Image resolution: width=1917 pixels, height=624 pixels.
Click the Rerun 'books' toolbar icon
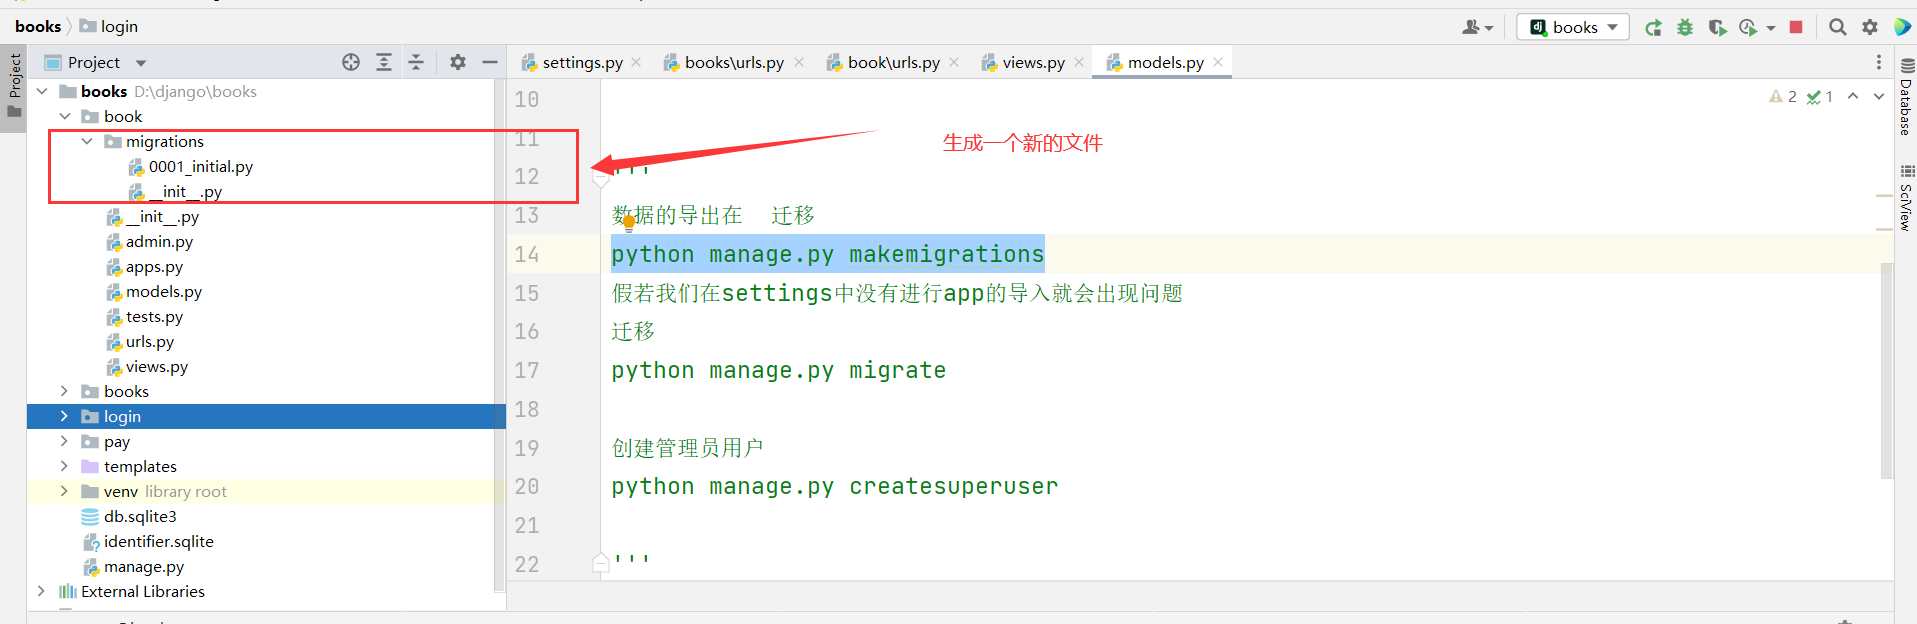[x=1653, y=28]
